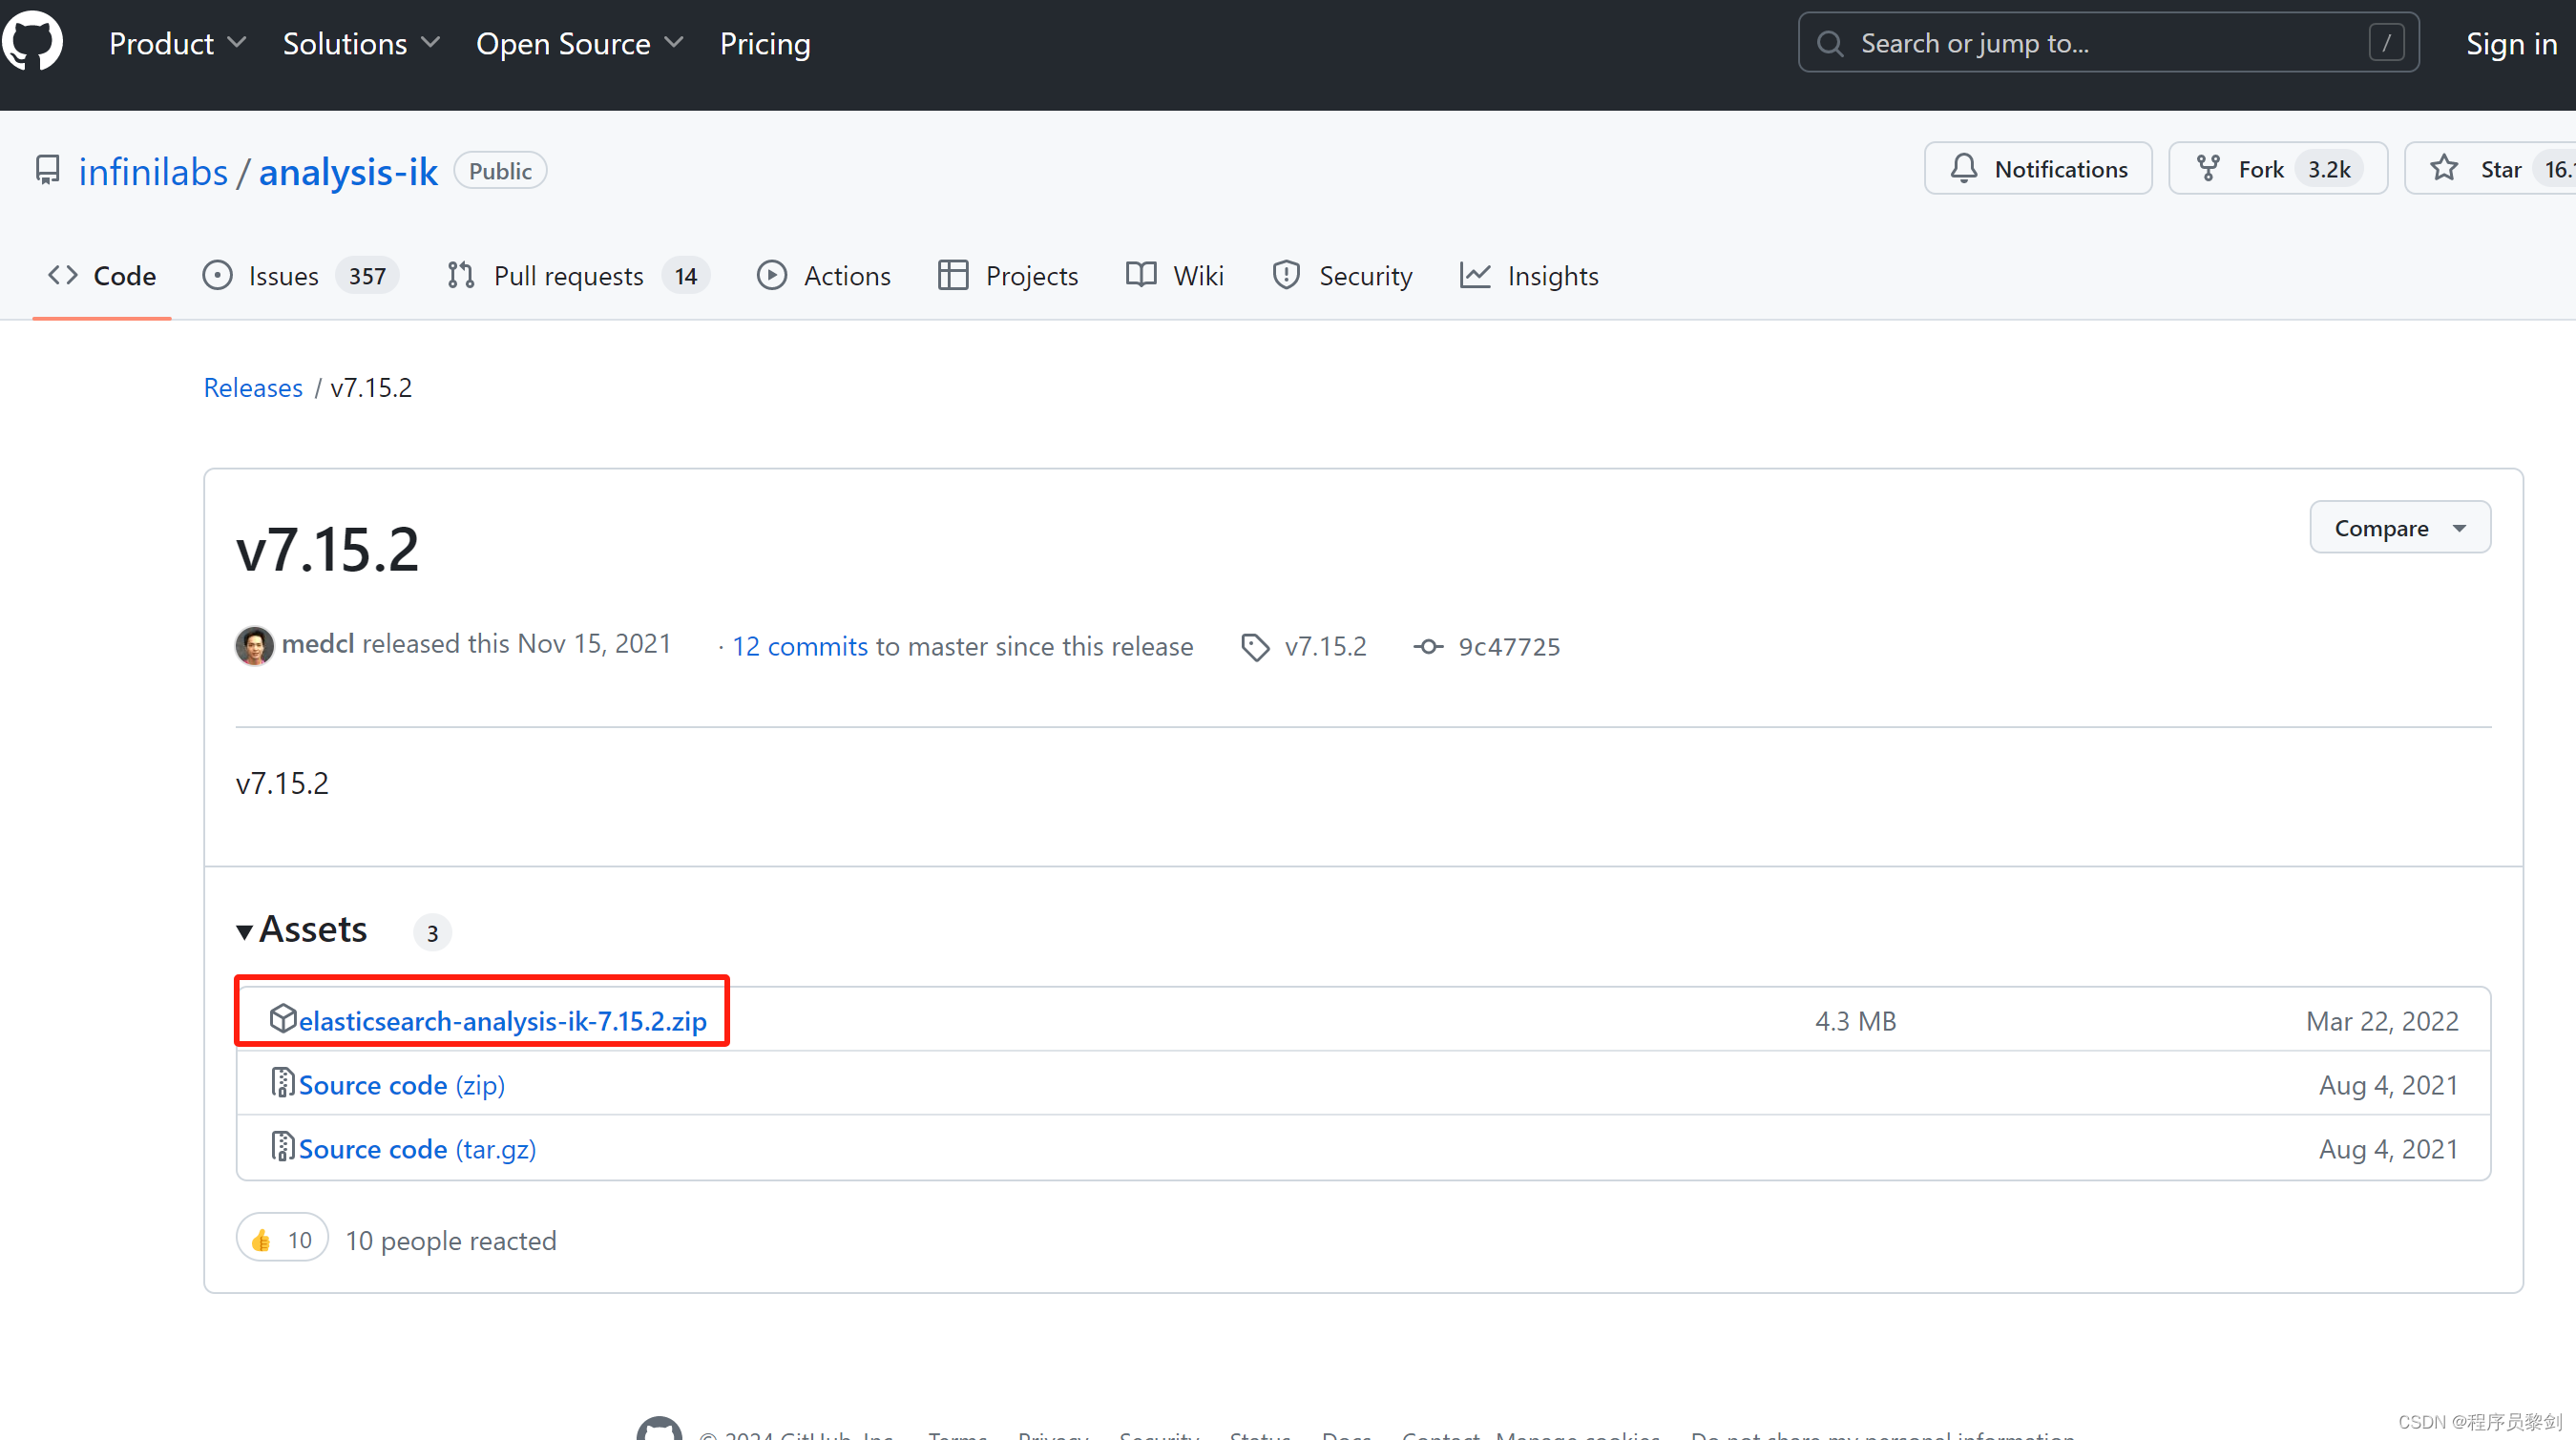Click the v7.15.2 tag icon
Screen dimensions: 2576x1440
tap(1255, 646)
